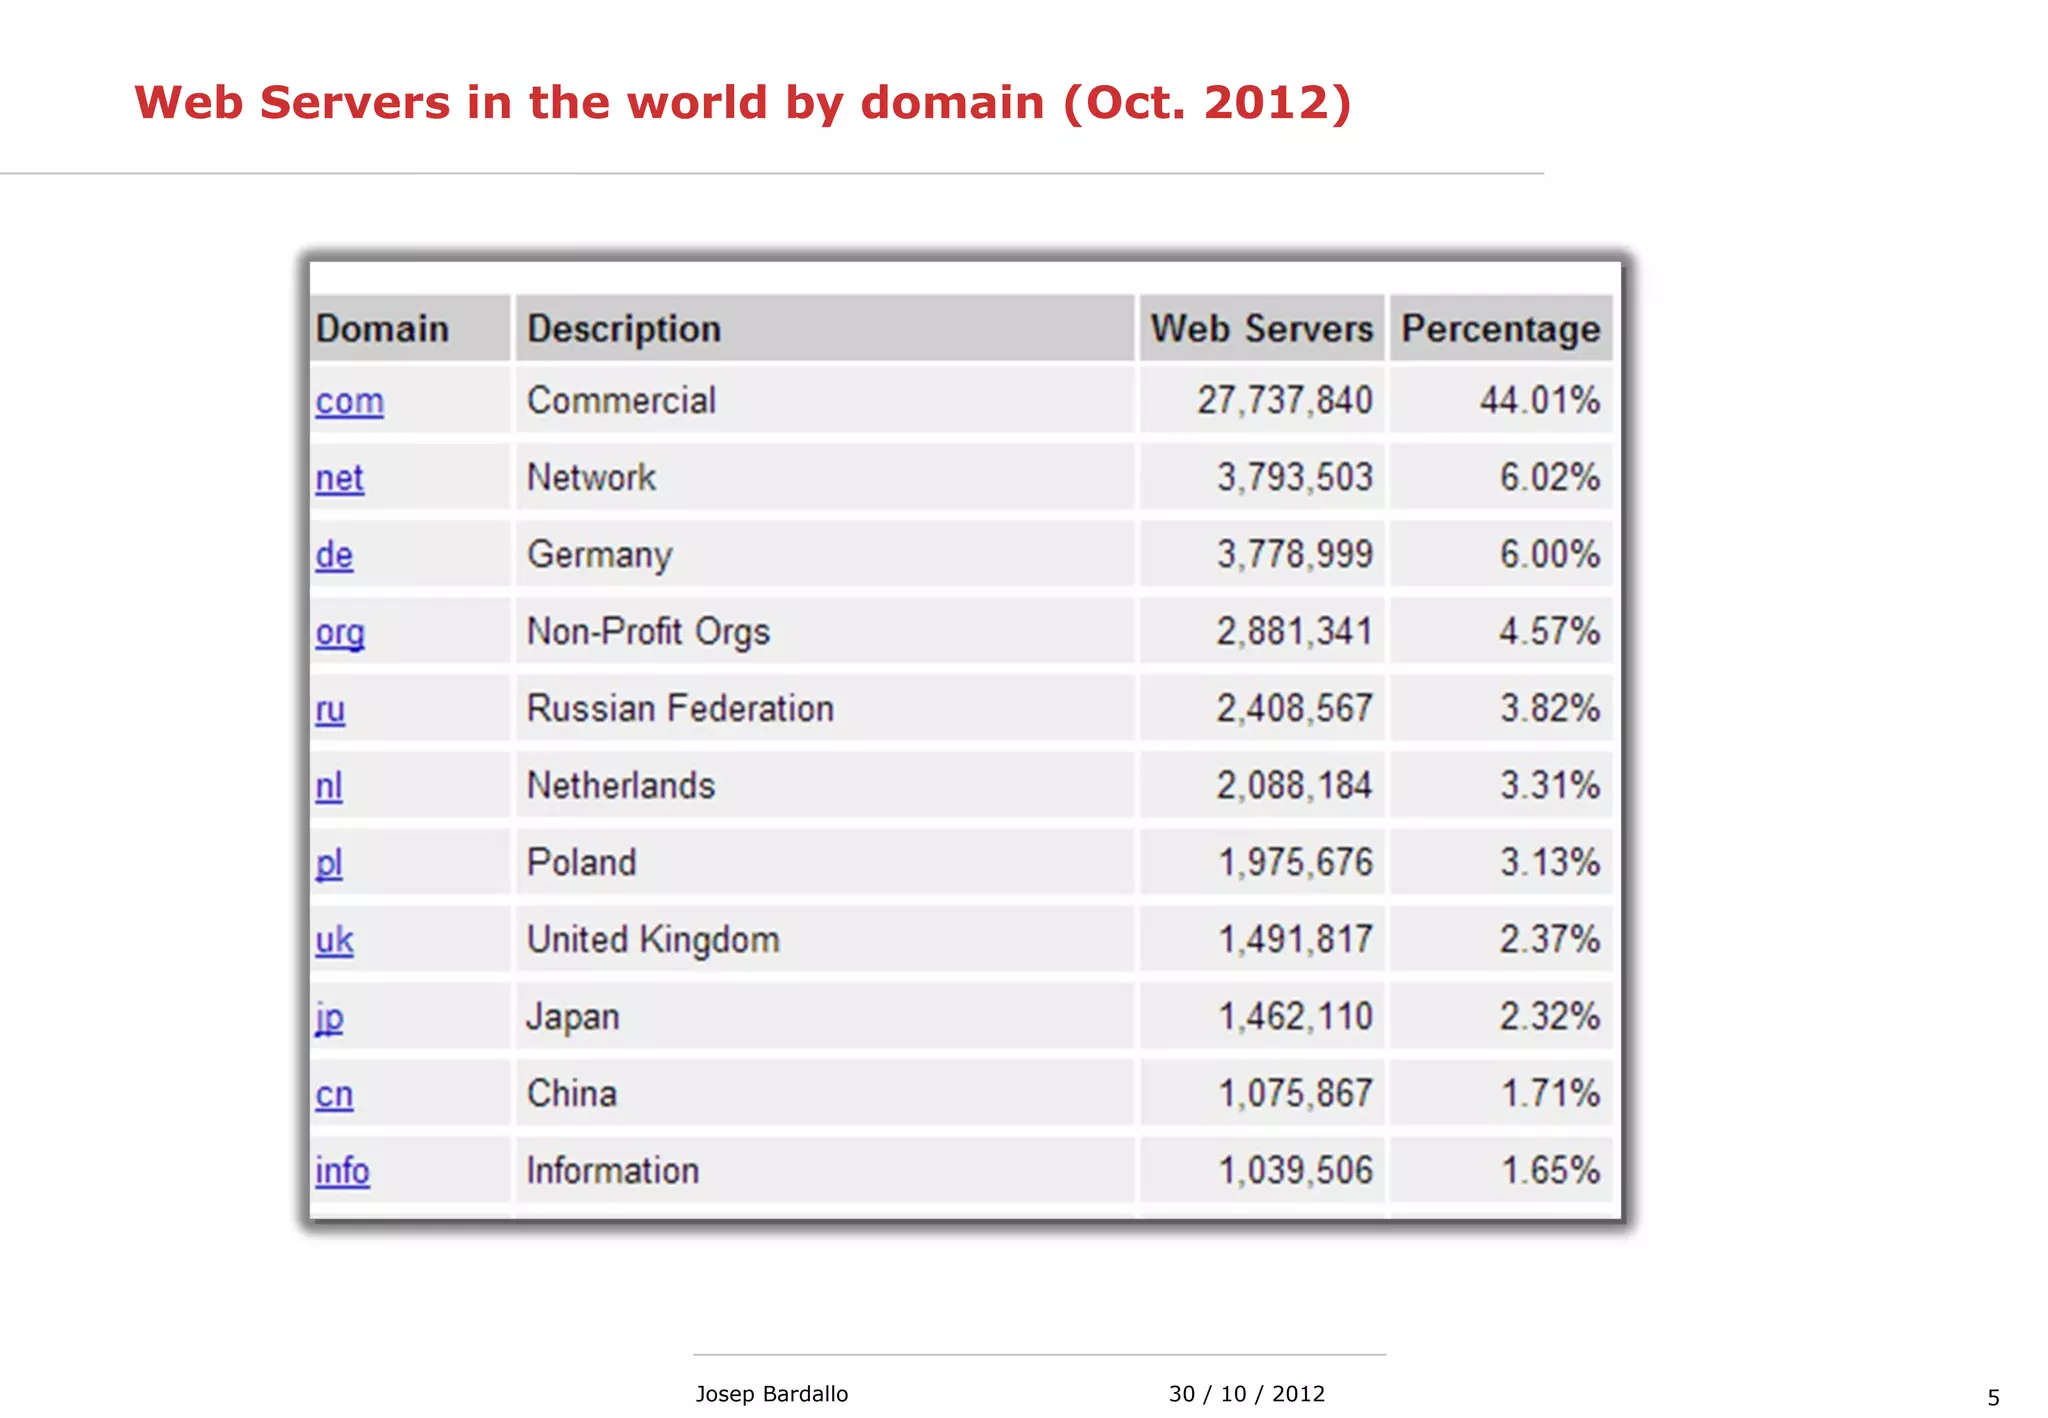Select the 4.57% percentage cell
Image resolution: width=2048 pixels, height=1418 pixels.
coord(1501,631)
